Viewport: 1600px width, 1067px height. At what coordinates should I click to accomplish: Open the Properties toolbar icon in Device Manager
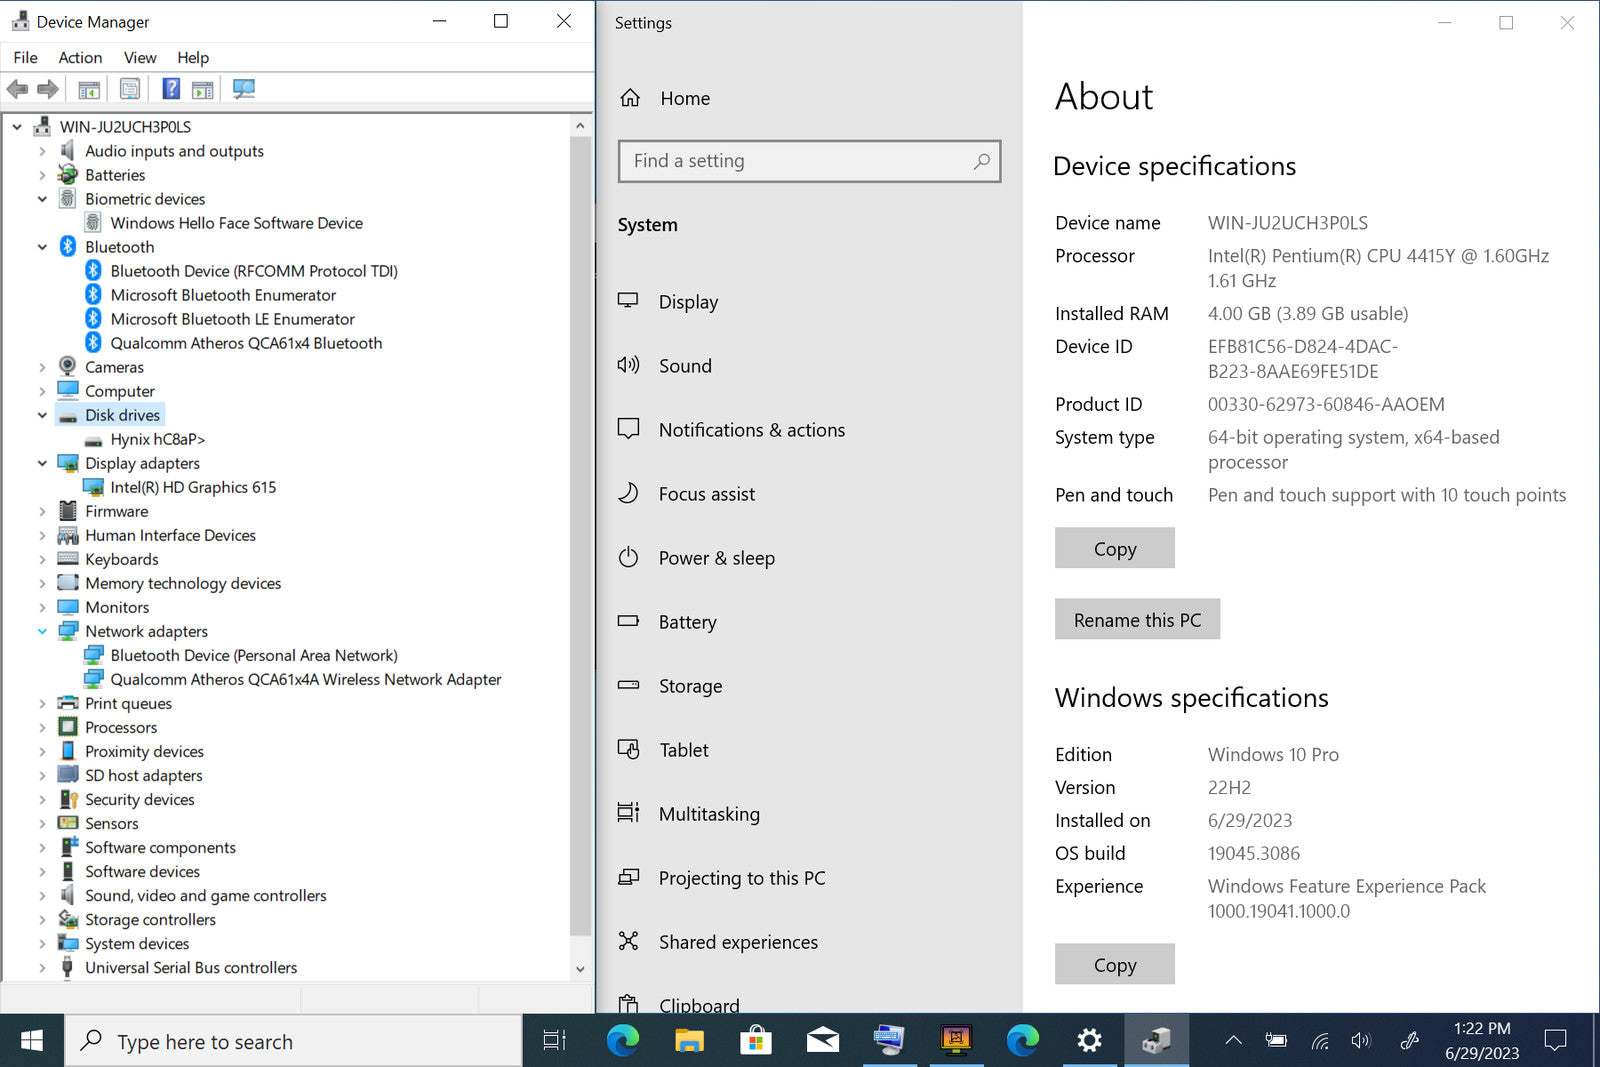130,89
